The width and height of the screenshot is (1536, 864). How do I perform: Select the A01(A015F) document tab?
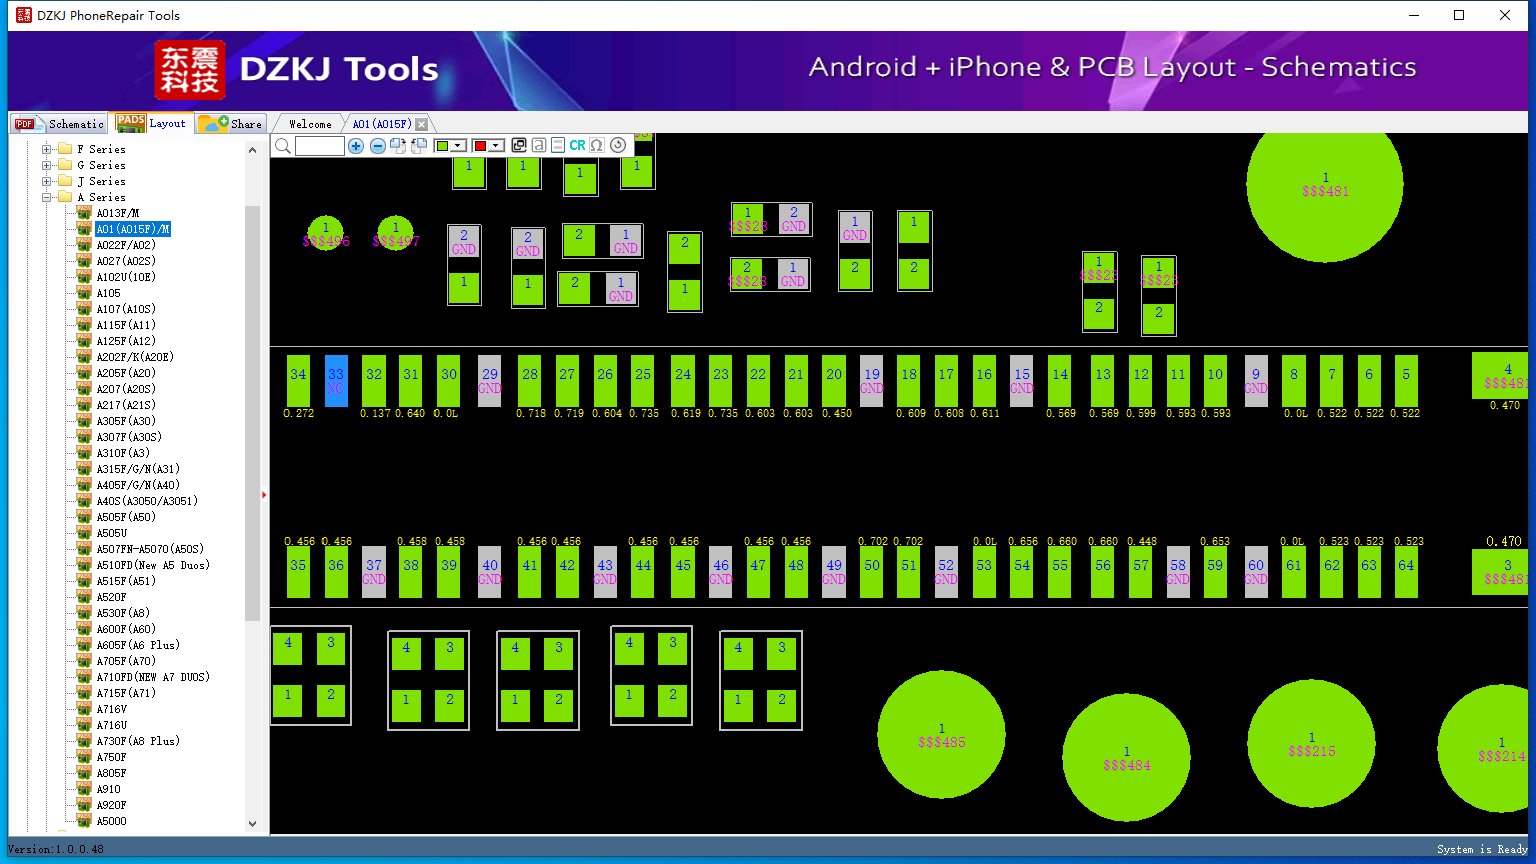point(382,124)
